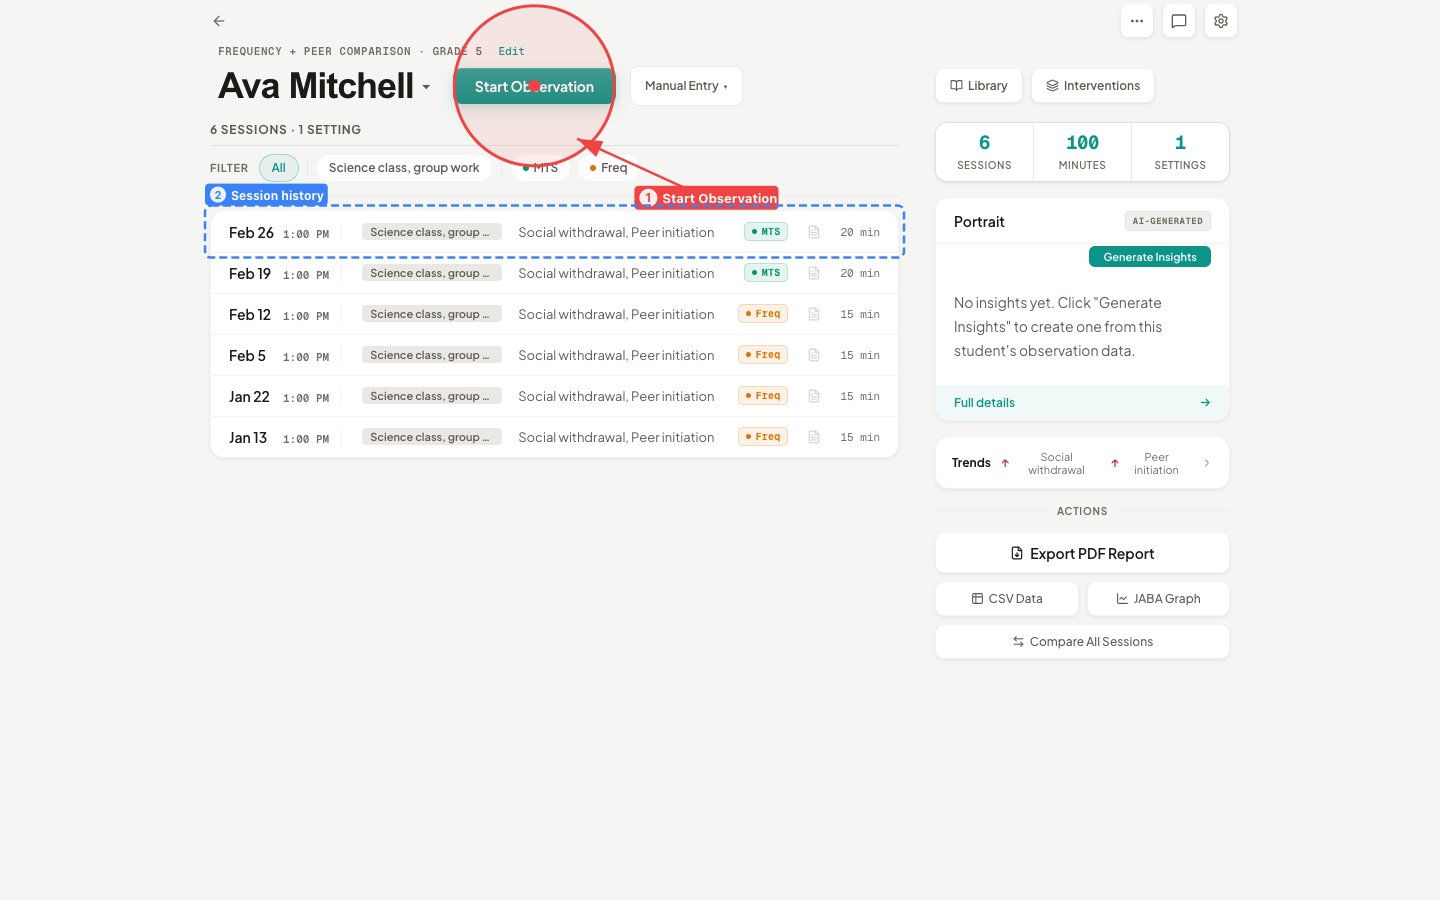Open the settings gear icon
This screenshot has width=1440, height=900.
coord(1221,21)
